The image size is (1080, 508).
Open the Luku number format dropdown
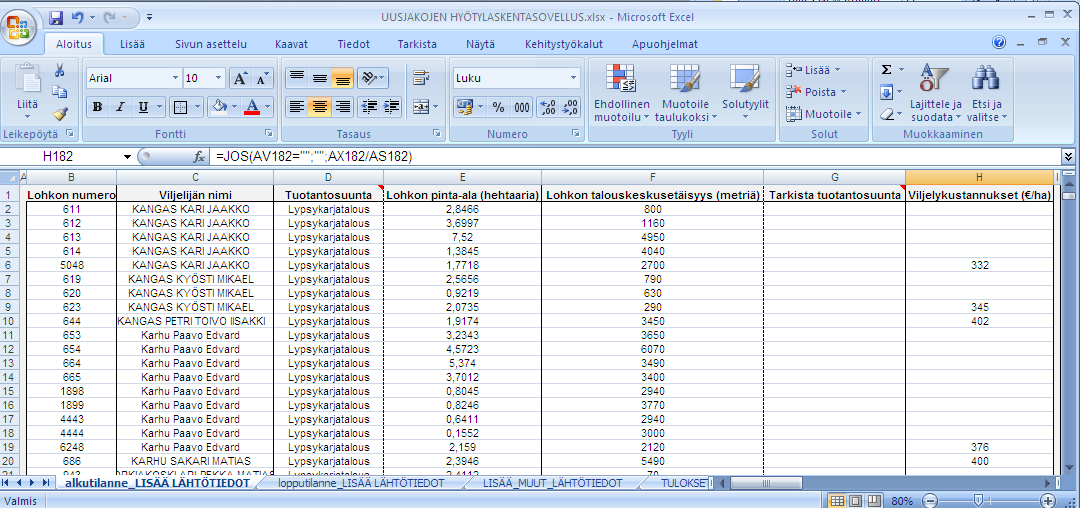click(573, 78)
